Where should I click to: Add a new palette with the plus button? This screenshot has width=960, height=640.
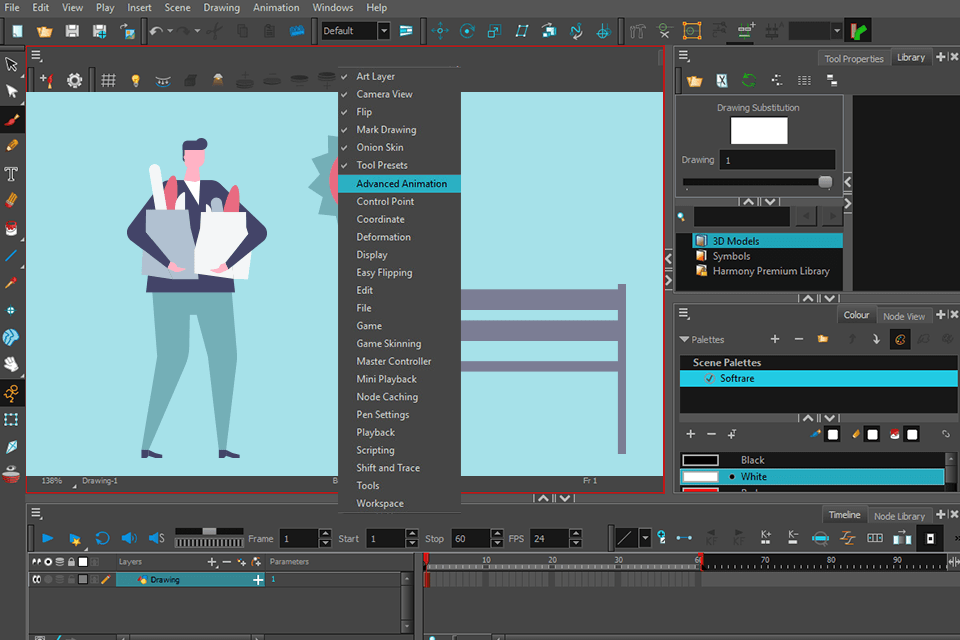tap(775, 339)
